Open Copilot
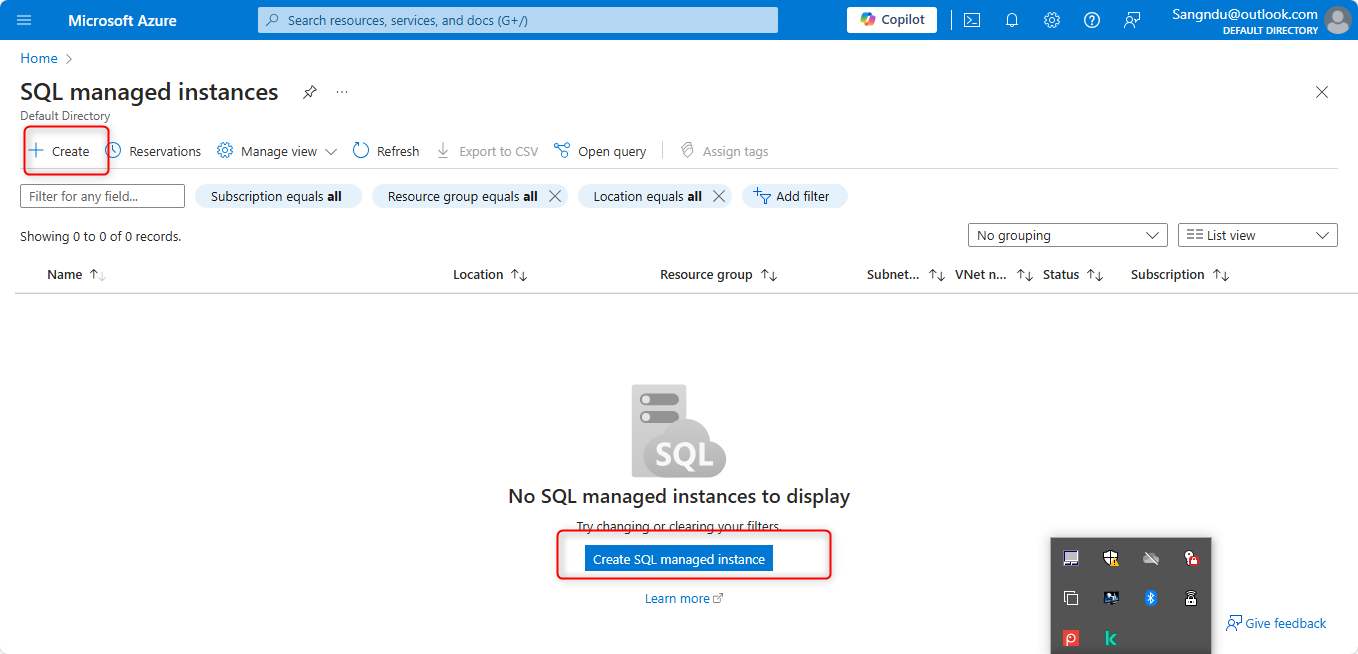1358x654 pixels. coord(892,20)
